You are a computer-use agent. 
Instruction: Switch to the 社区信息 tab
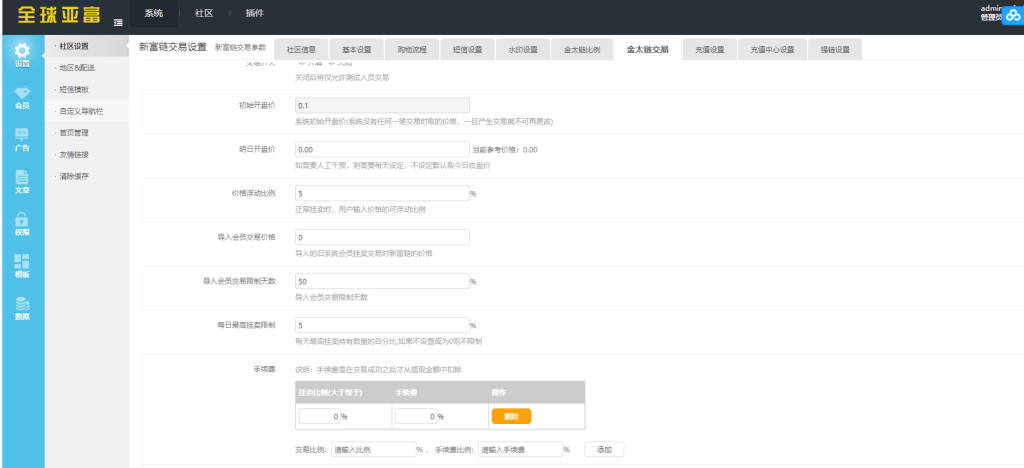[301, 50]
